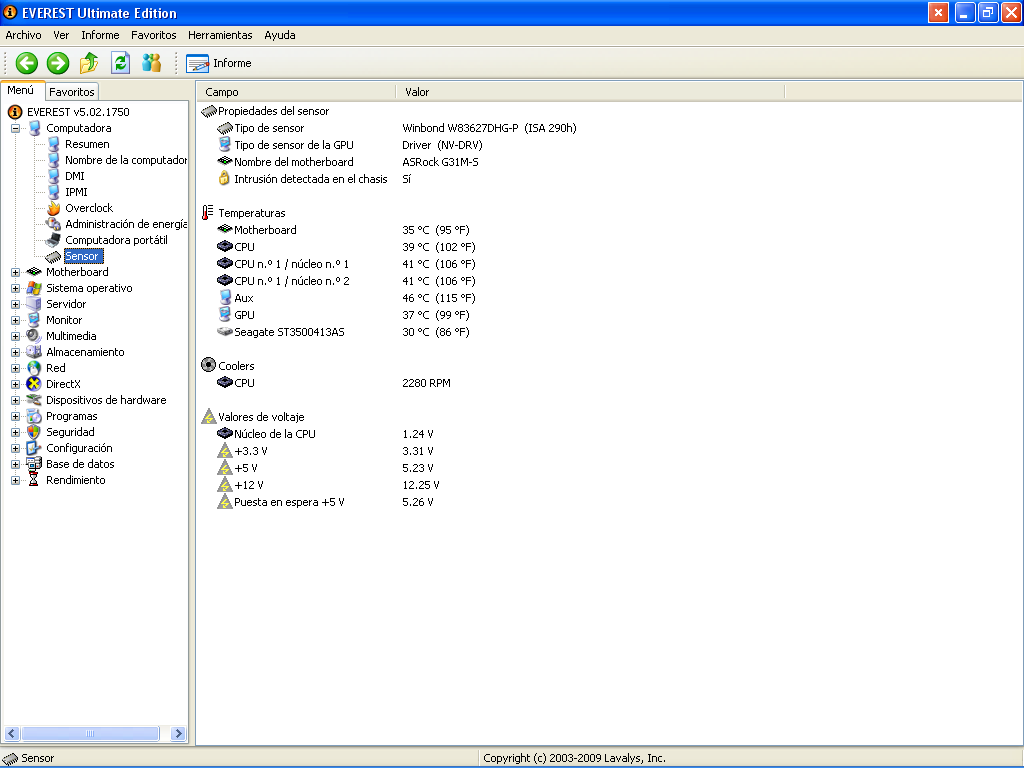Expand the Sistema operativo node
Screen dimensions: 1024x768
[x=16, y=288]
